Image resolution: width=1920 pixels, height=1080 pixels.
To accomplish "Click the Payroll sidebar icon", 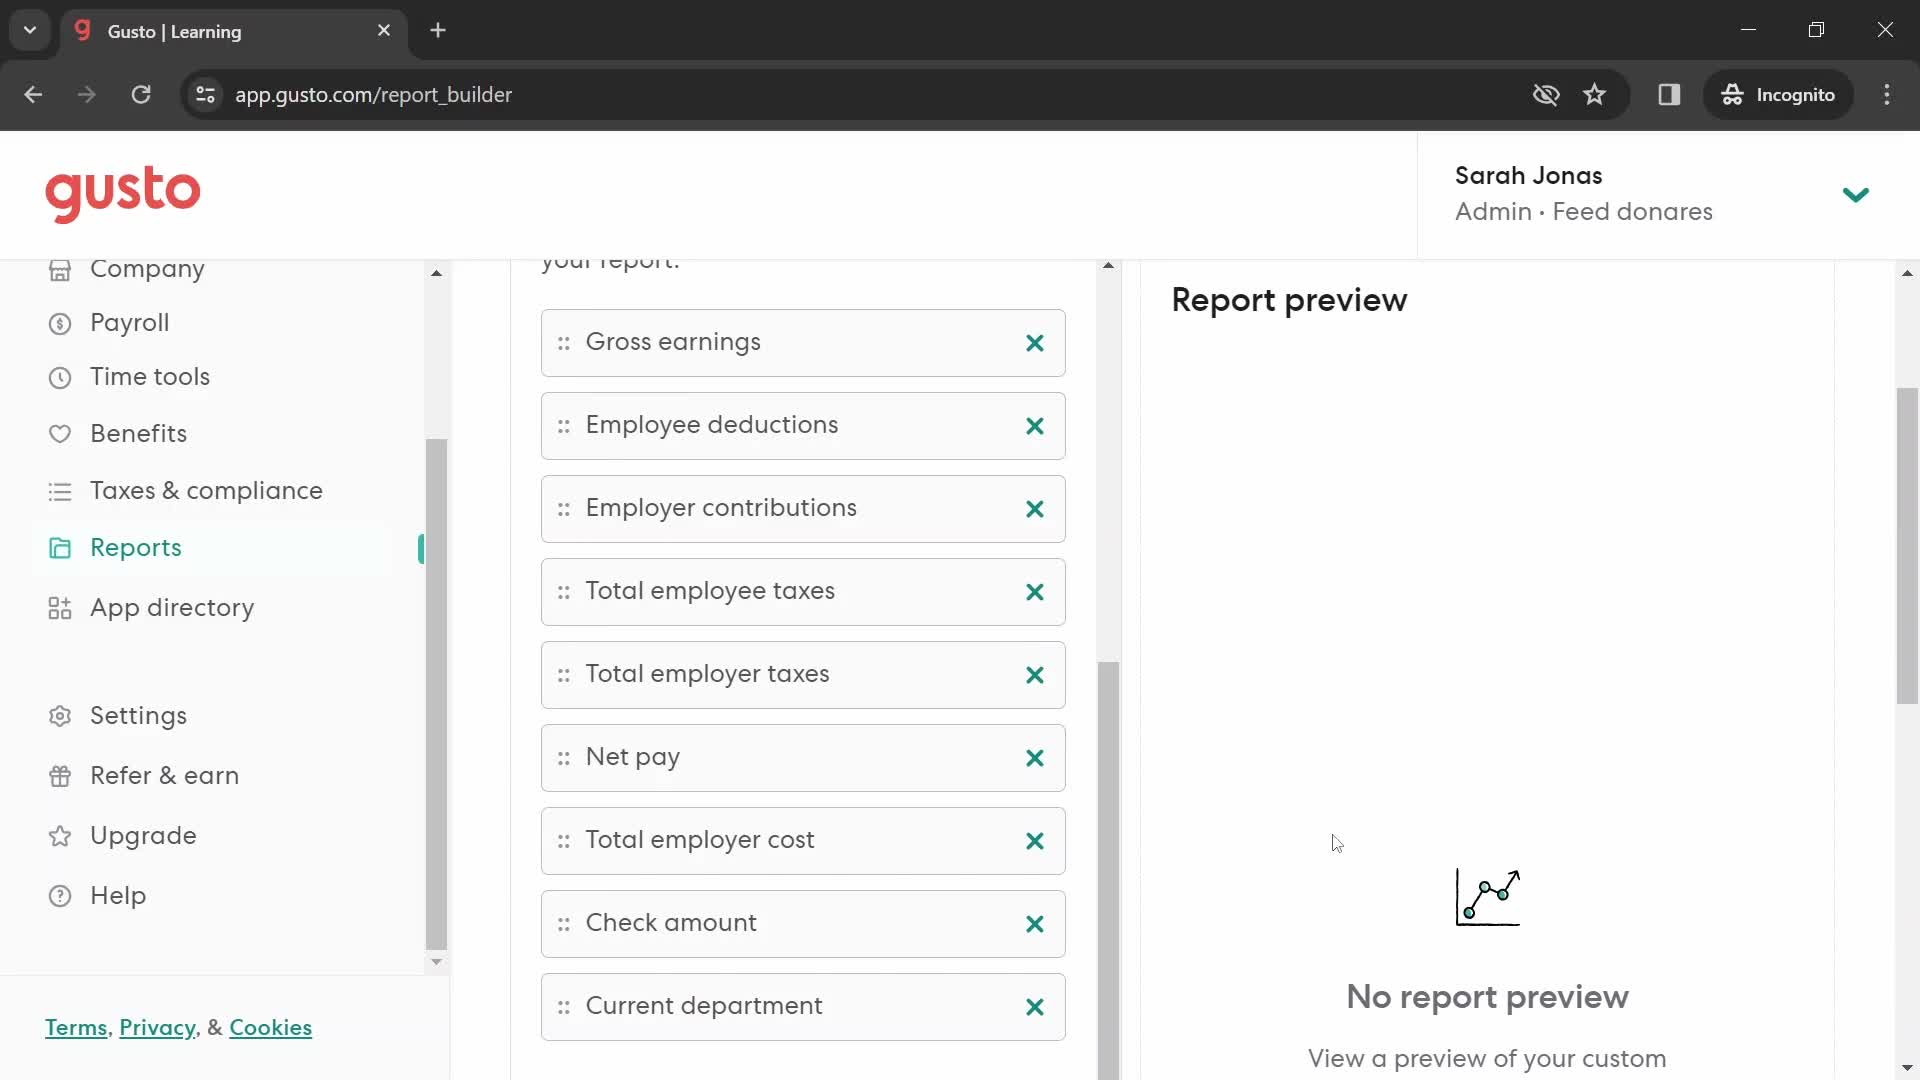I will click(x=62, y=322).
